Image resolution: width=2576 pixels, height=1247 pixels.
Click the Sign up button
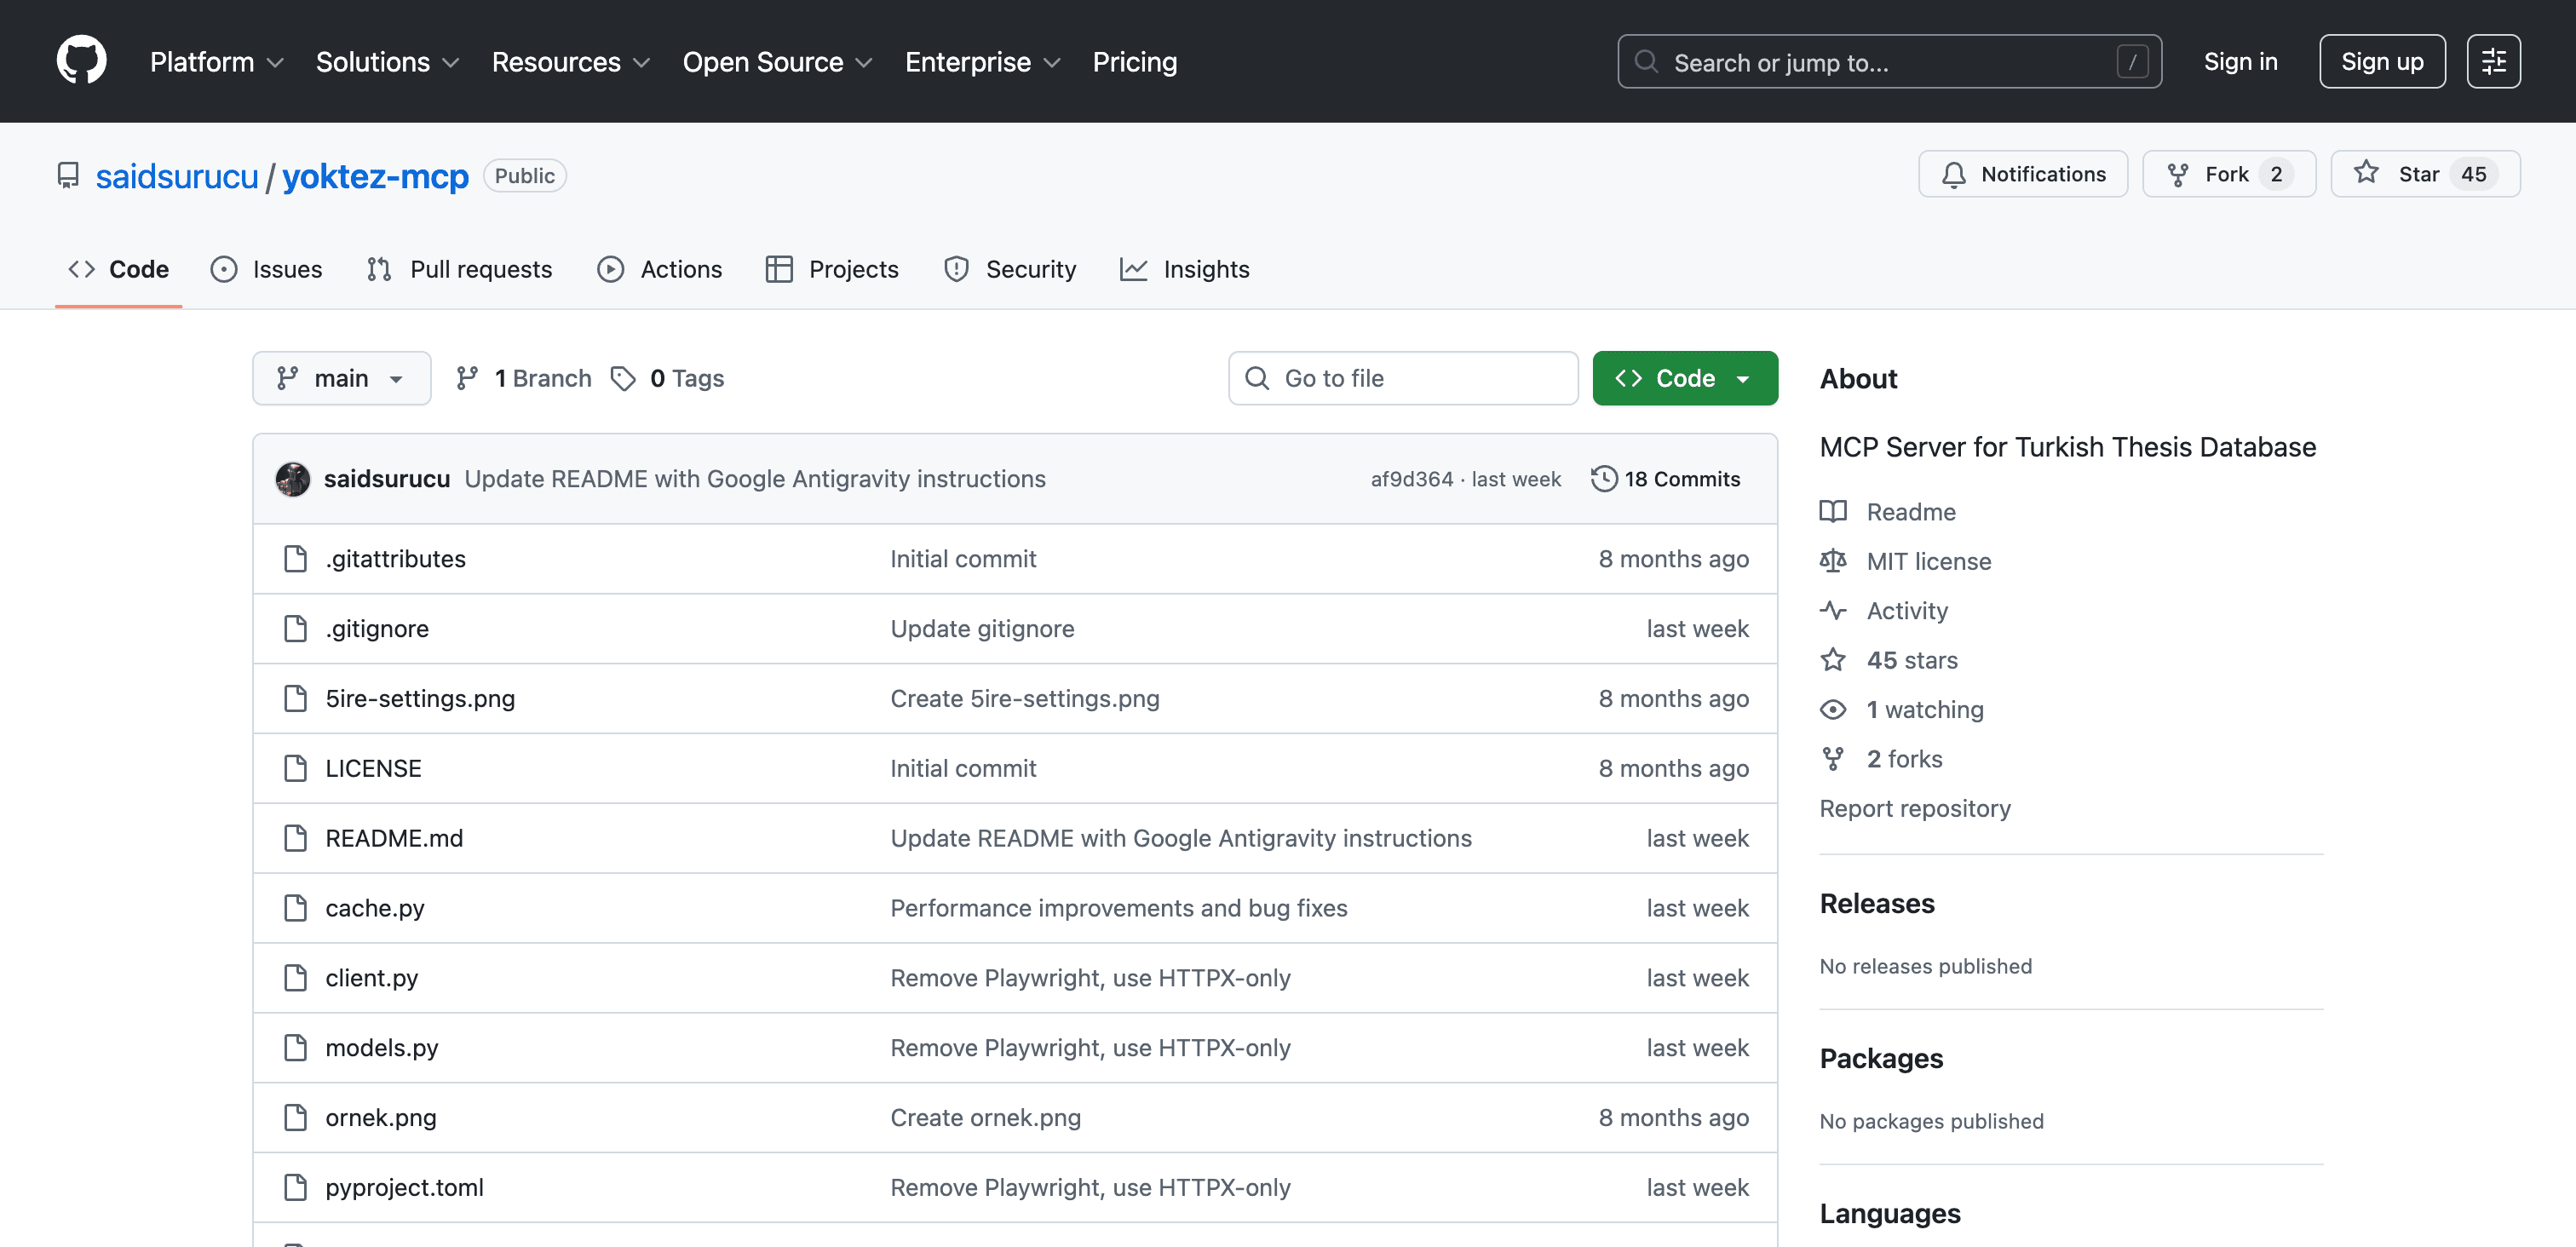[2381, 62]
